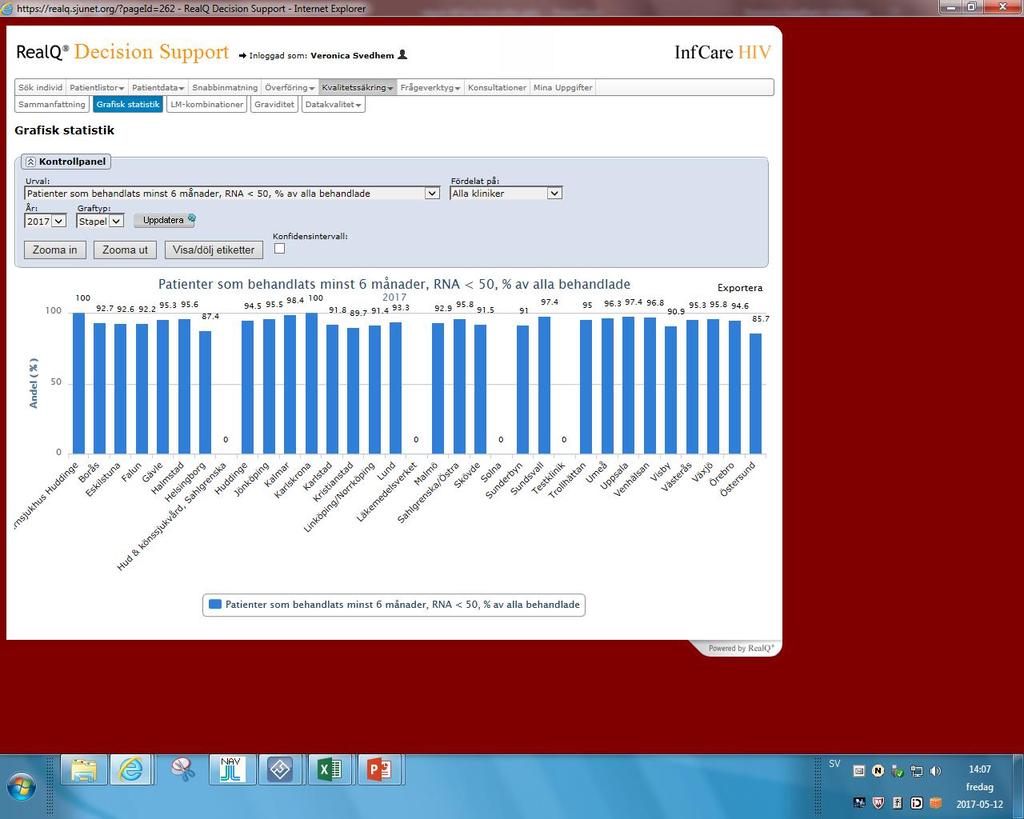Click the envelope tray icon
The width and height of the screenshot is (1024, 819).
(859, 771)
